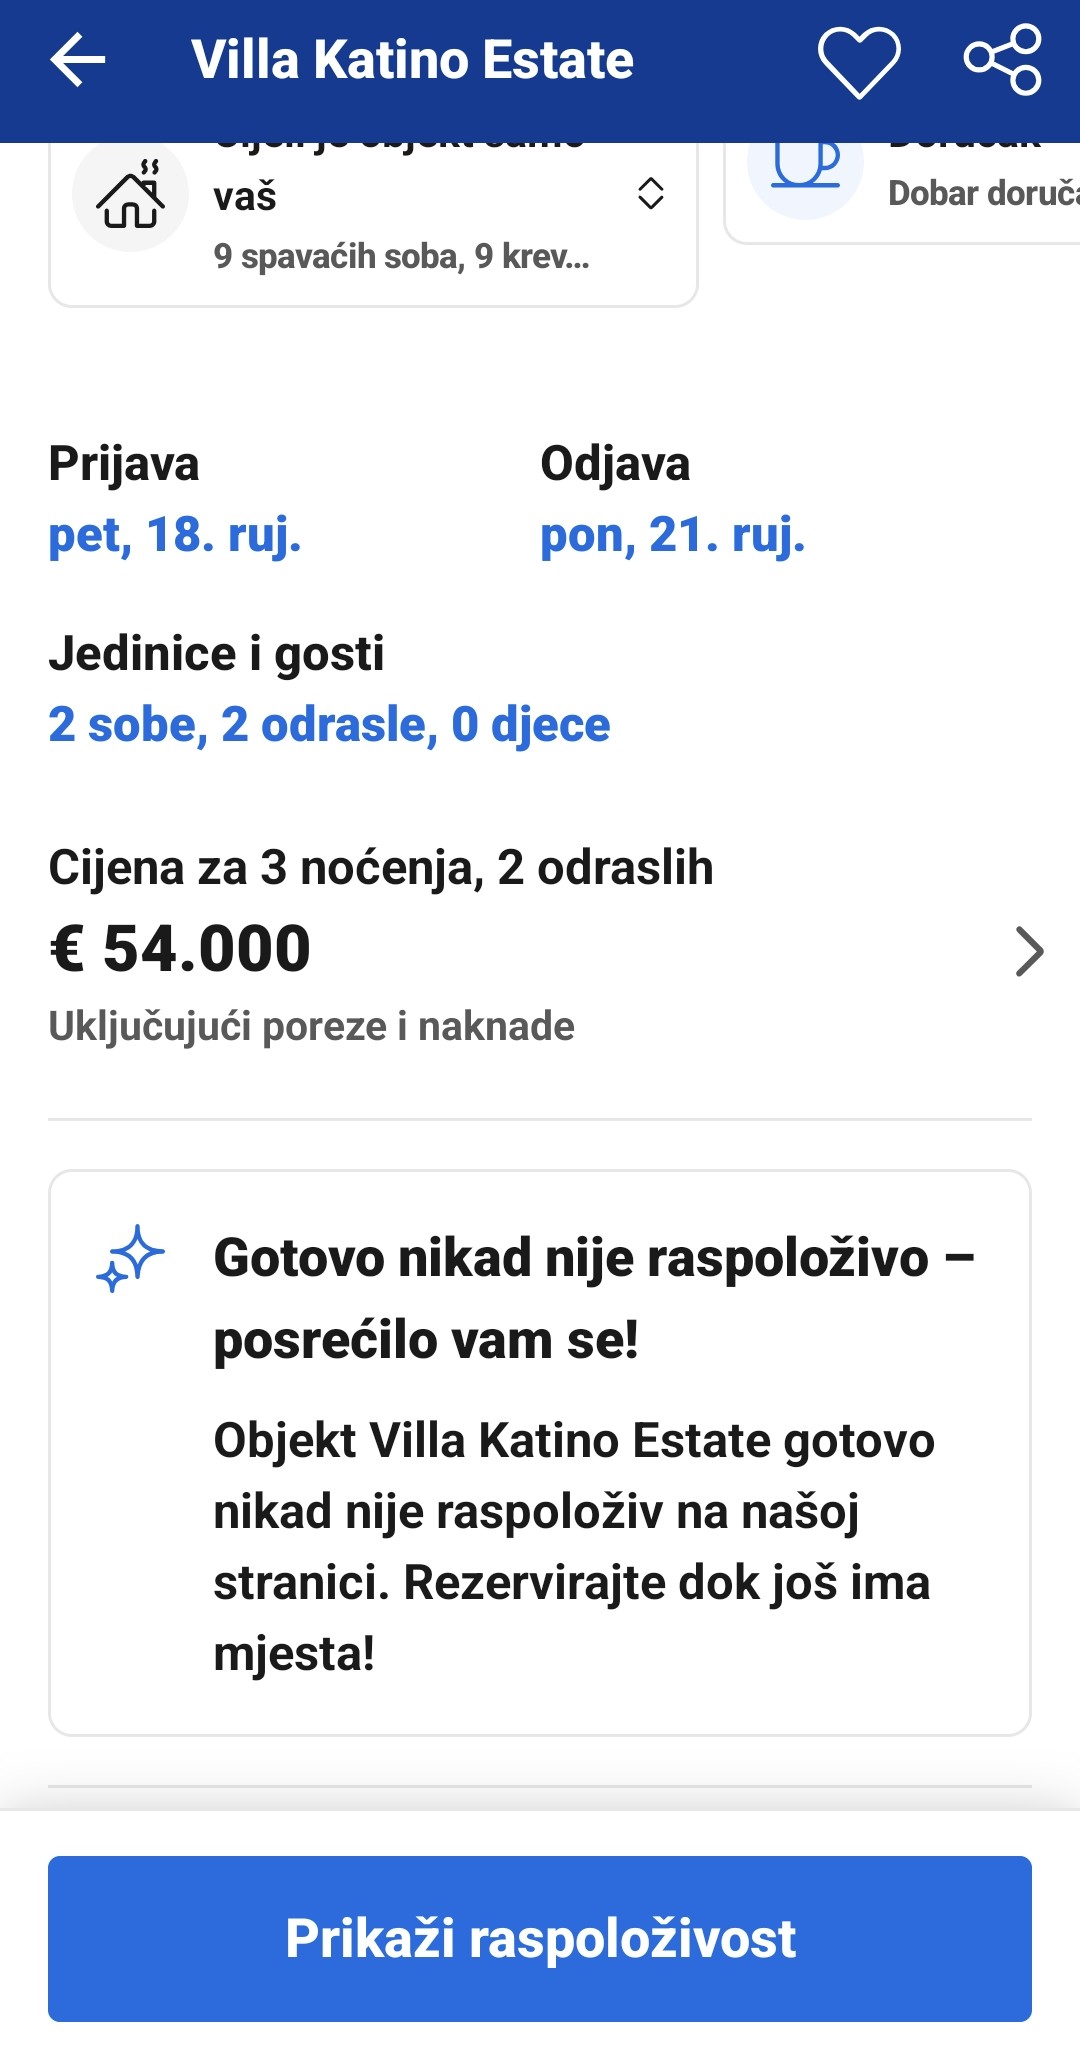Tap Uključujući poreze i naknade text
The image size is (1080, 2048).
[x=311, y=1026]
